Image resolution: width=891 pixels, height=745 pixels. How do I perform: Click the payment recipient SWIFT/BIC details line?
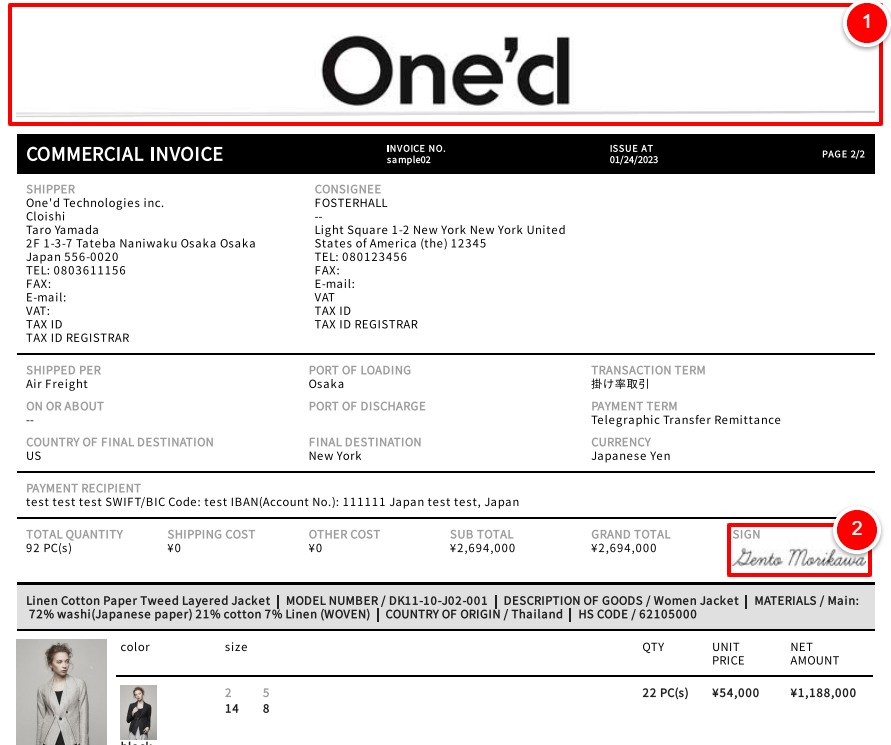click(x=273, y=502)
